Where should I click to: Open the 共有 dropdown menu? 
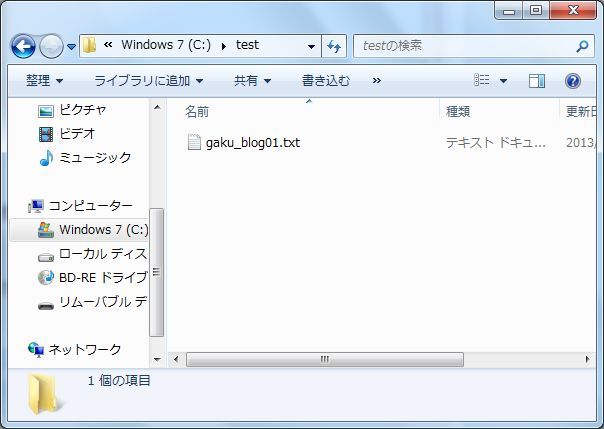click(x=252, y=81)
